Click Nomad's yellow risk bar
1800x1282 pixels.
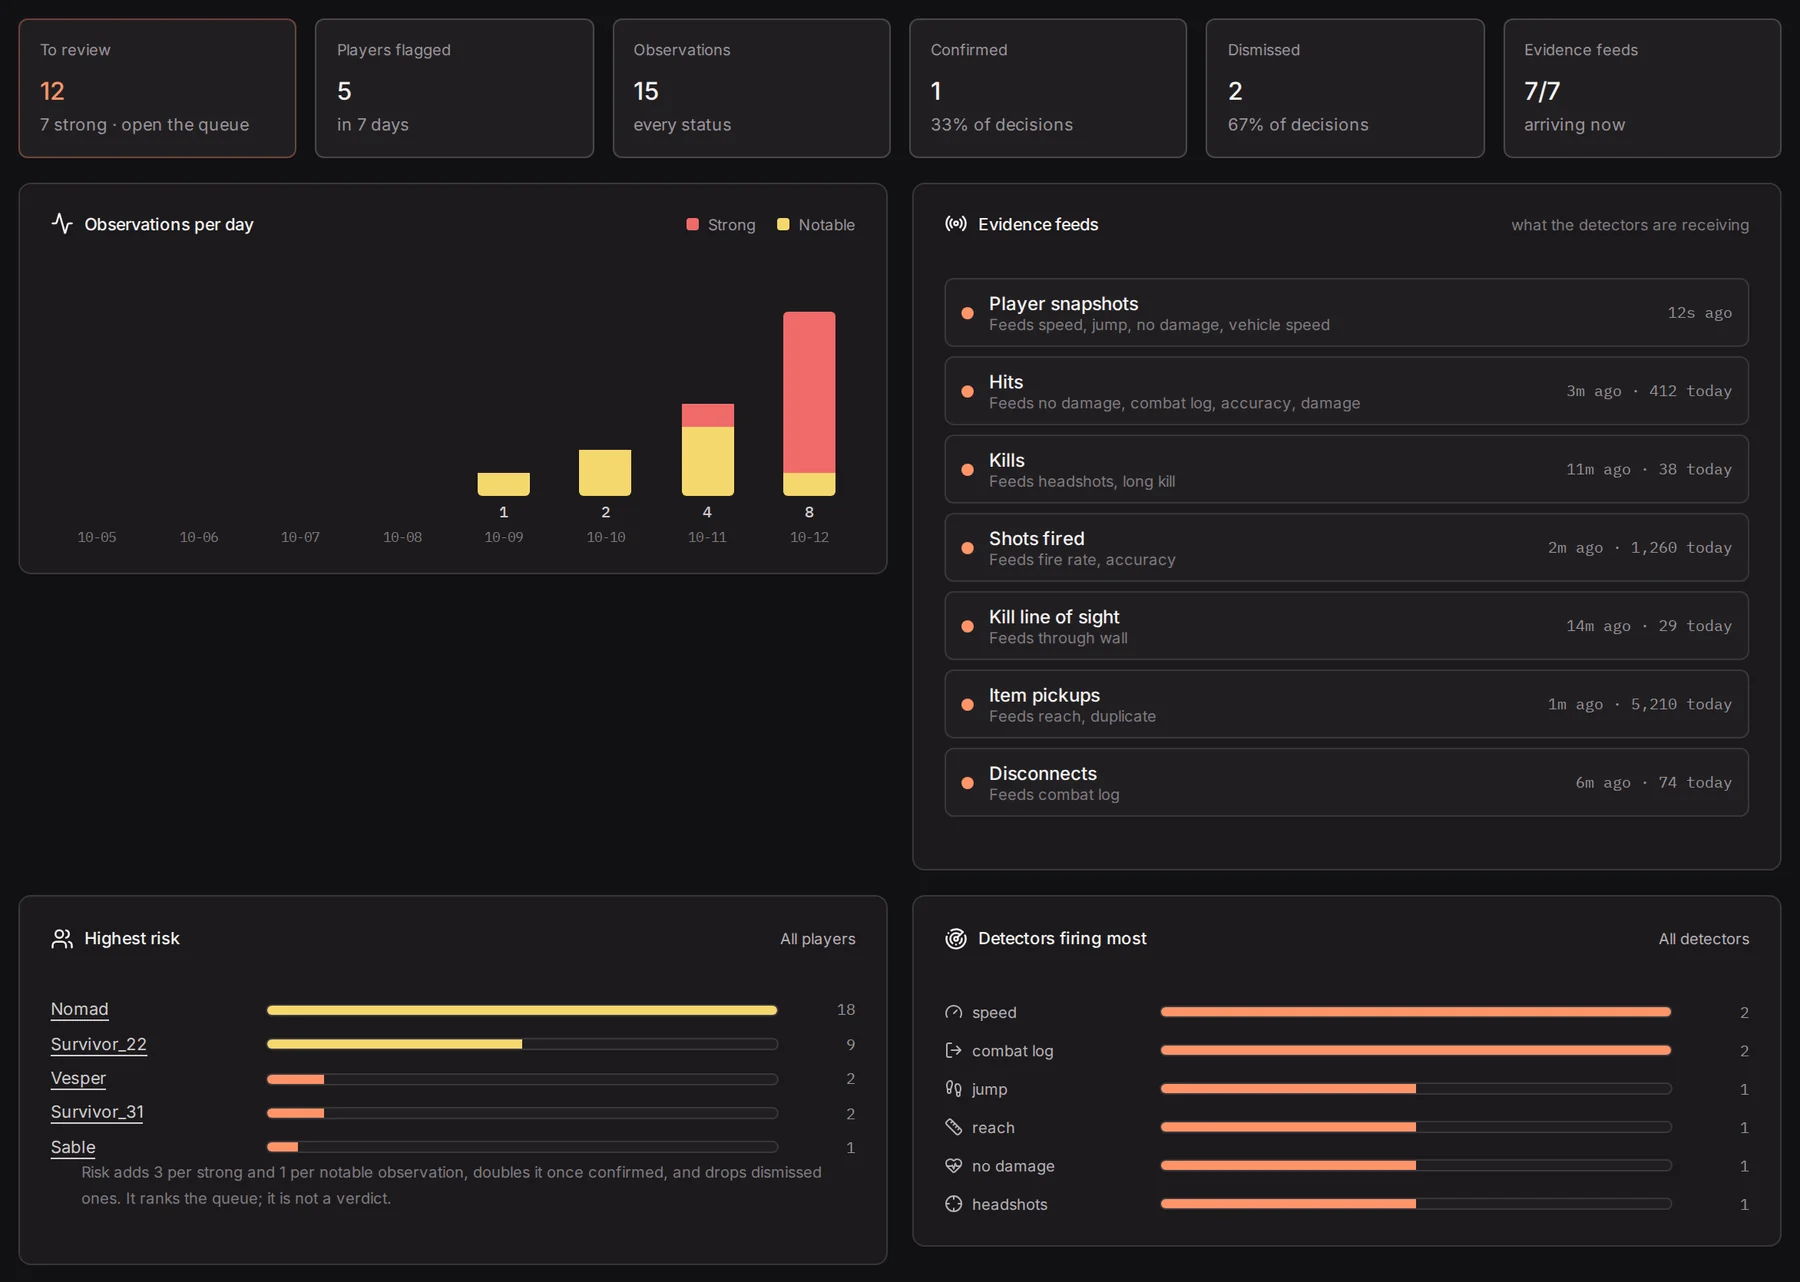point(522,1010)
